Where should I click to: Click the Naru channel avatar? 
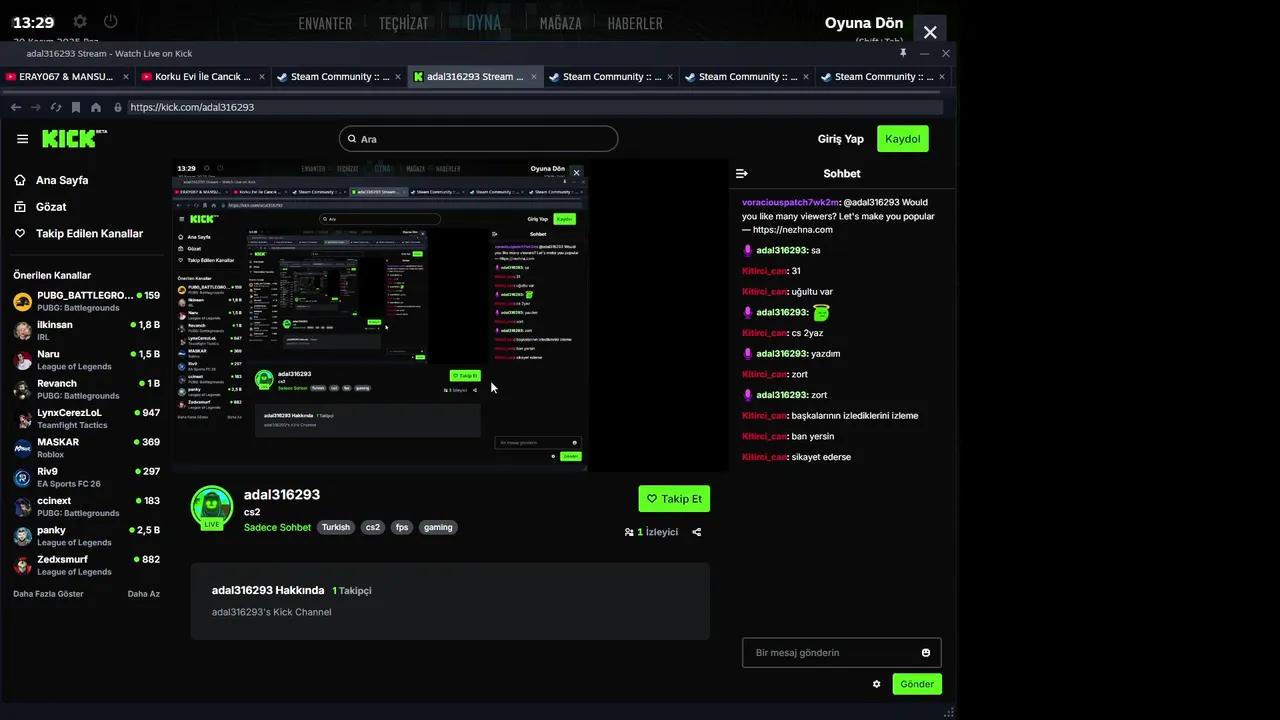point(23,360)
